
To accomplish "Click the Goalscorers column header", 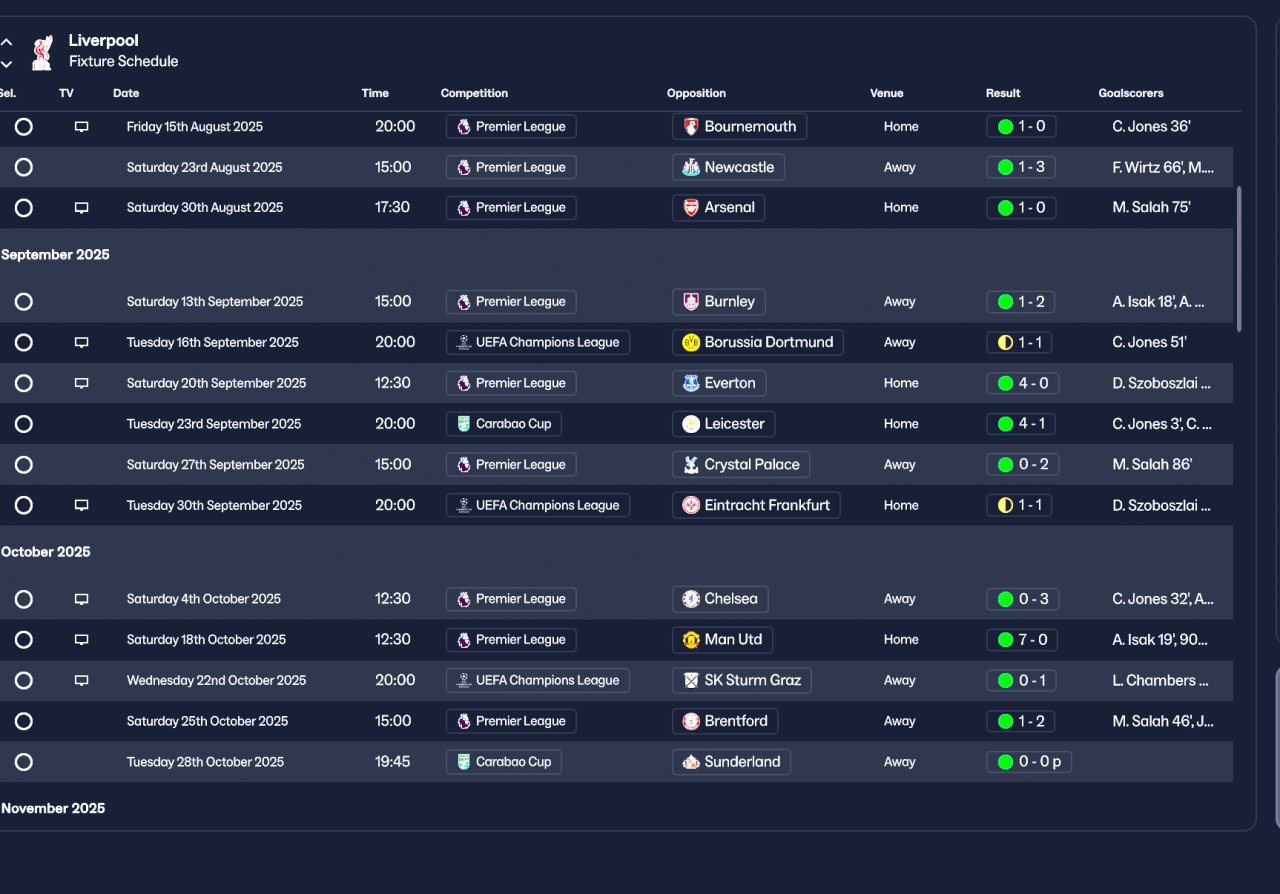I will click(1131, 93).
